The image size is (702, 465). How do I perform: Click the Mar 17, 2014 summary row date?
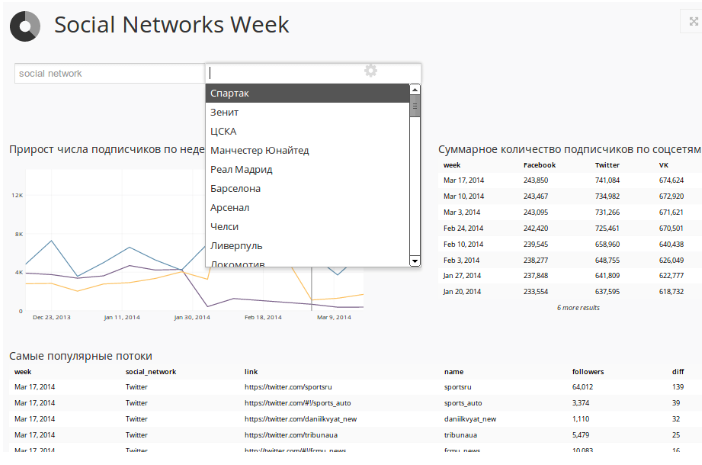point(463,180)
